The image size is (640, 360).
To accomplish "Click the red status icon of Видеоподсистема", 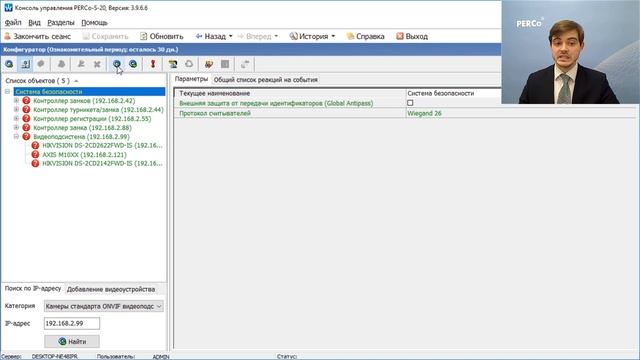I will [27, 136].
